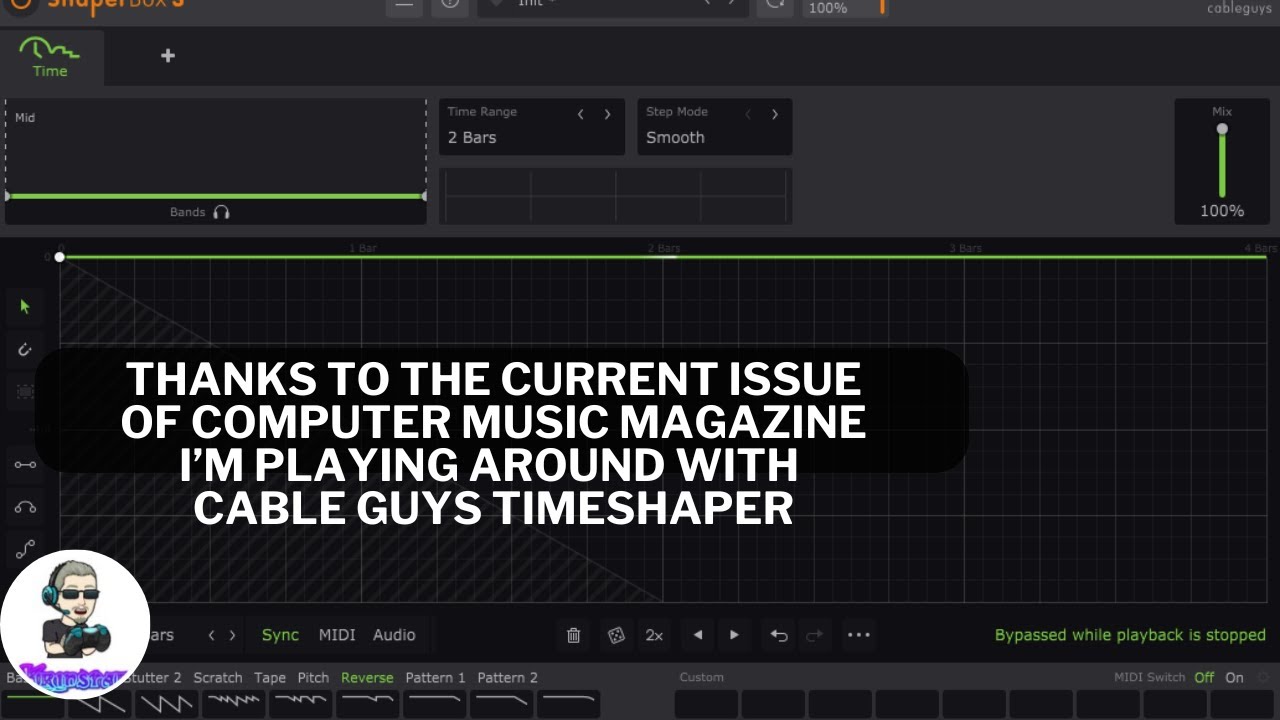
Task: Select the Pattern 2 preset category
Action: 507,677
